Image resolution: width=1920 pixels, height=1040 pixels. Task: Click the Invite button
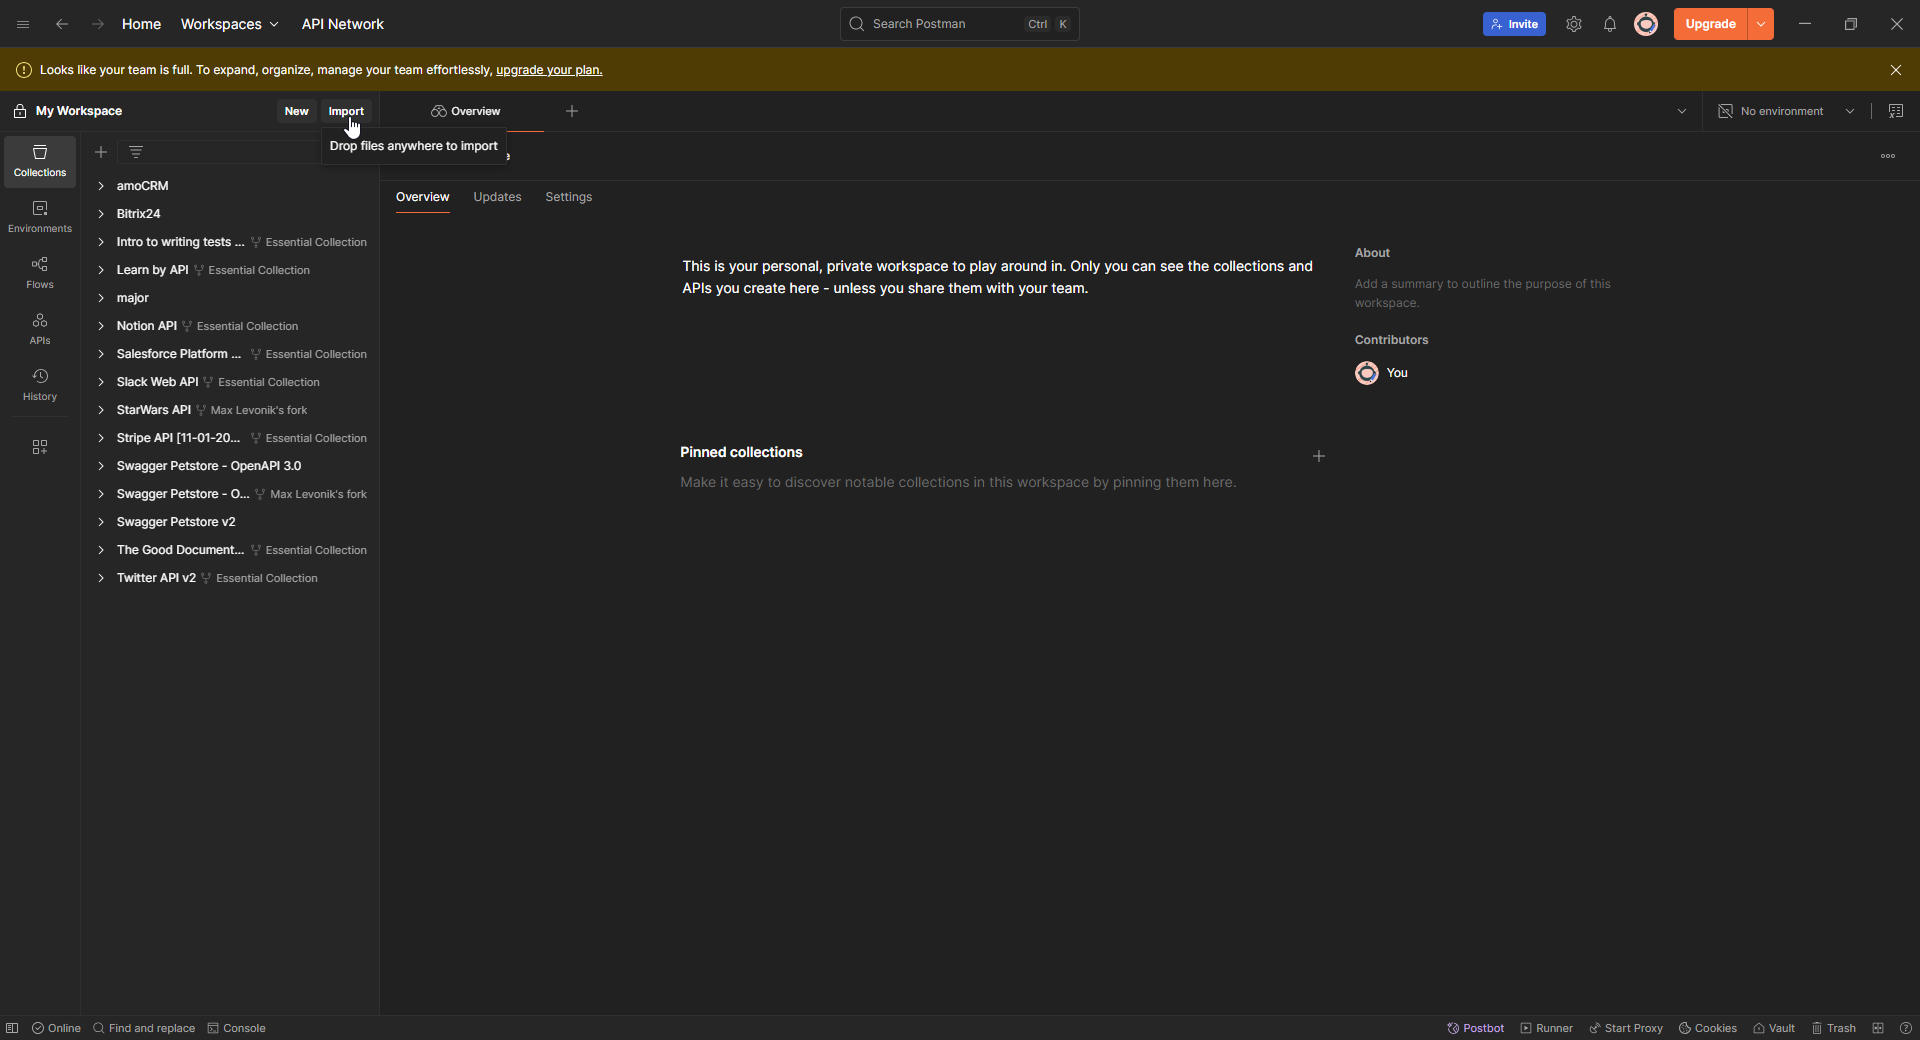coord(1514,24)
